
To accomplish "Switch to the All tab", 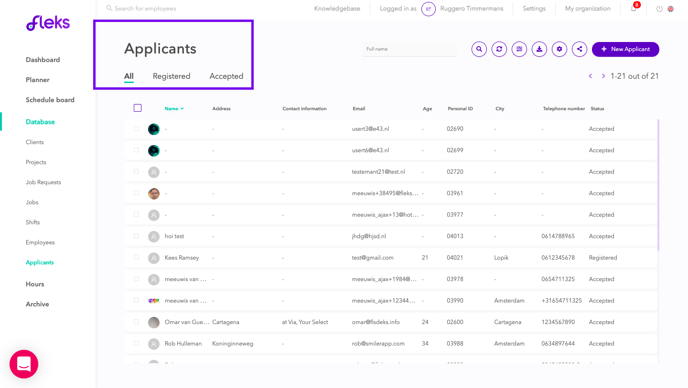I will (x=129, y=76).
